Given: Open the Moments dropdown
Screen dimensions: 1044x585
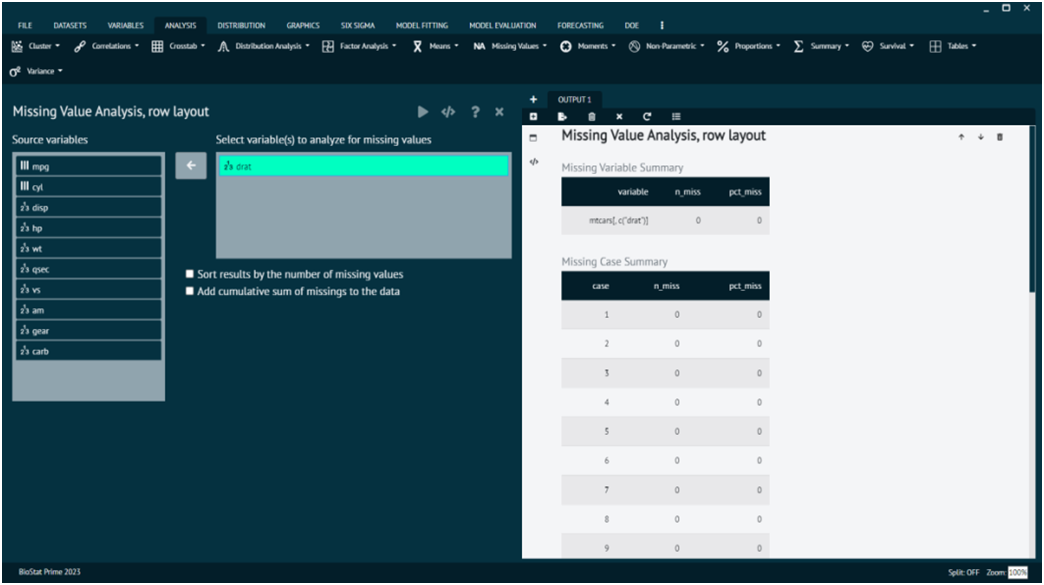Looking at the screenshot, I should point(588,46).
